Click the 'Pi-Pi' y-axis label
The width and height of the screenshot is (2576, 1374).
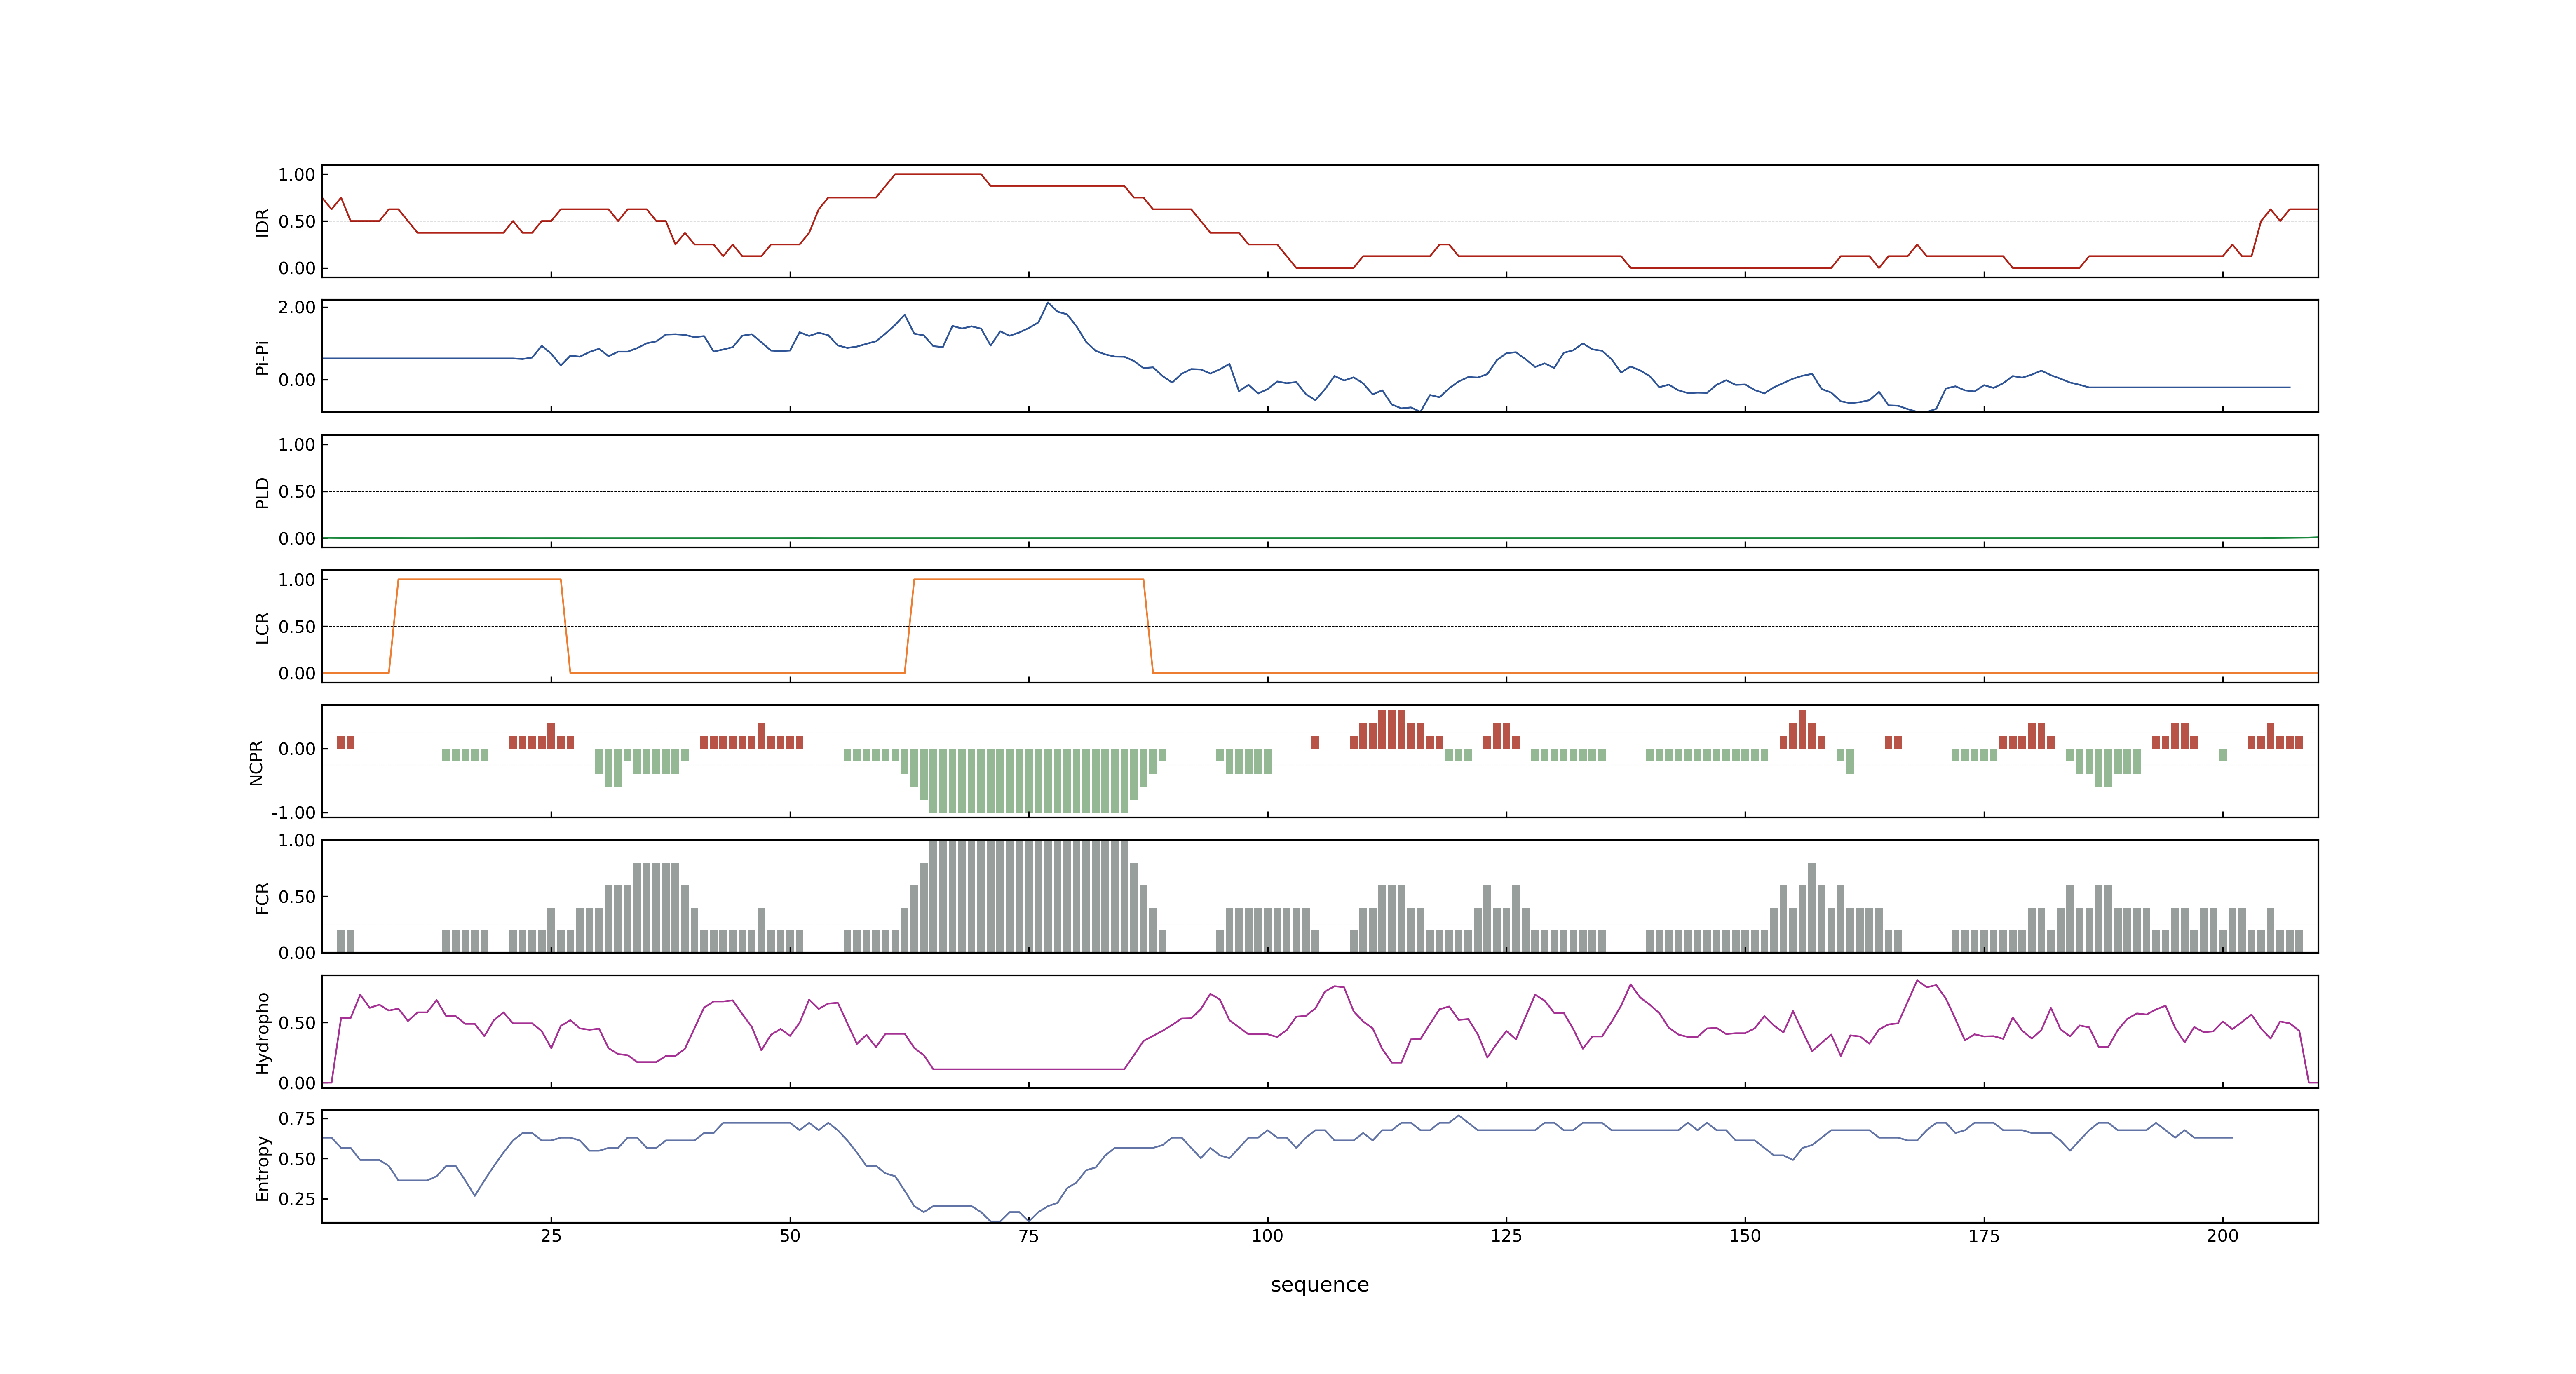coord(263,357)
